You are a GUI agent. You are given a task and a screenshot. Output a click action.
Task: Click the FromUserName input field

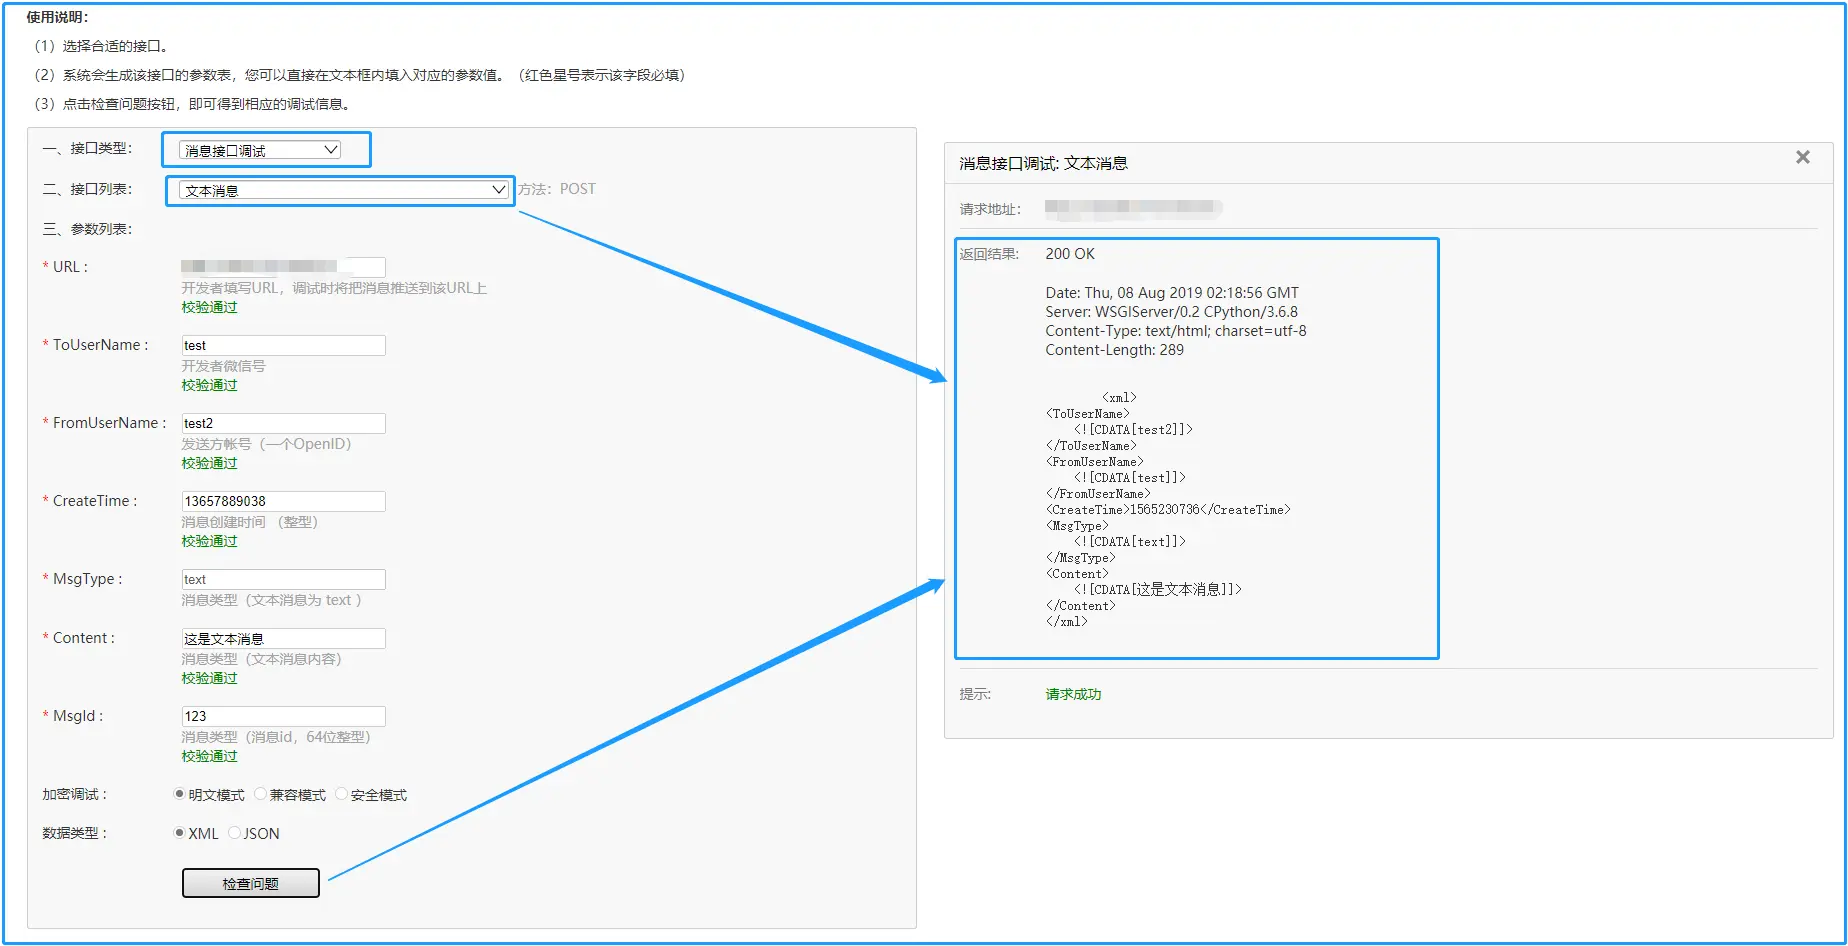(283, 423)
